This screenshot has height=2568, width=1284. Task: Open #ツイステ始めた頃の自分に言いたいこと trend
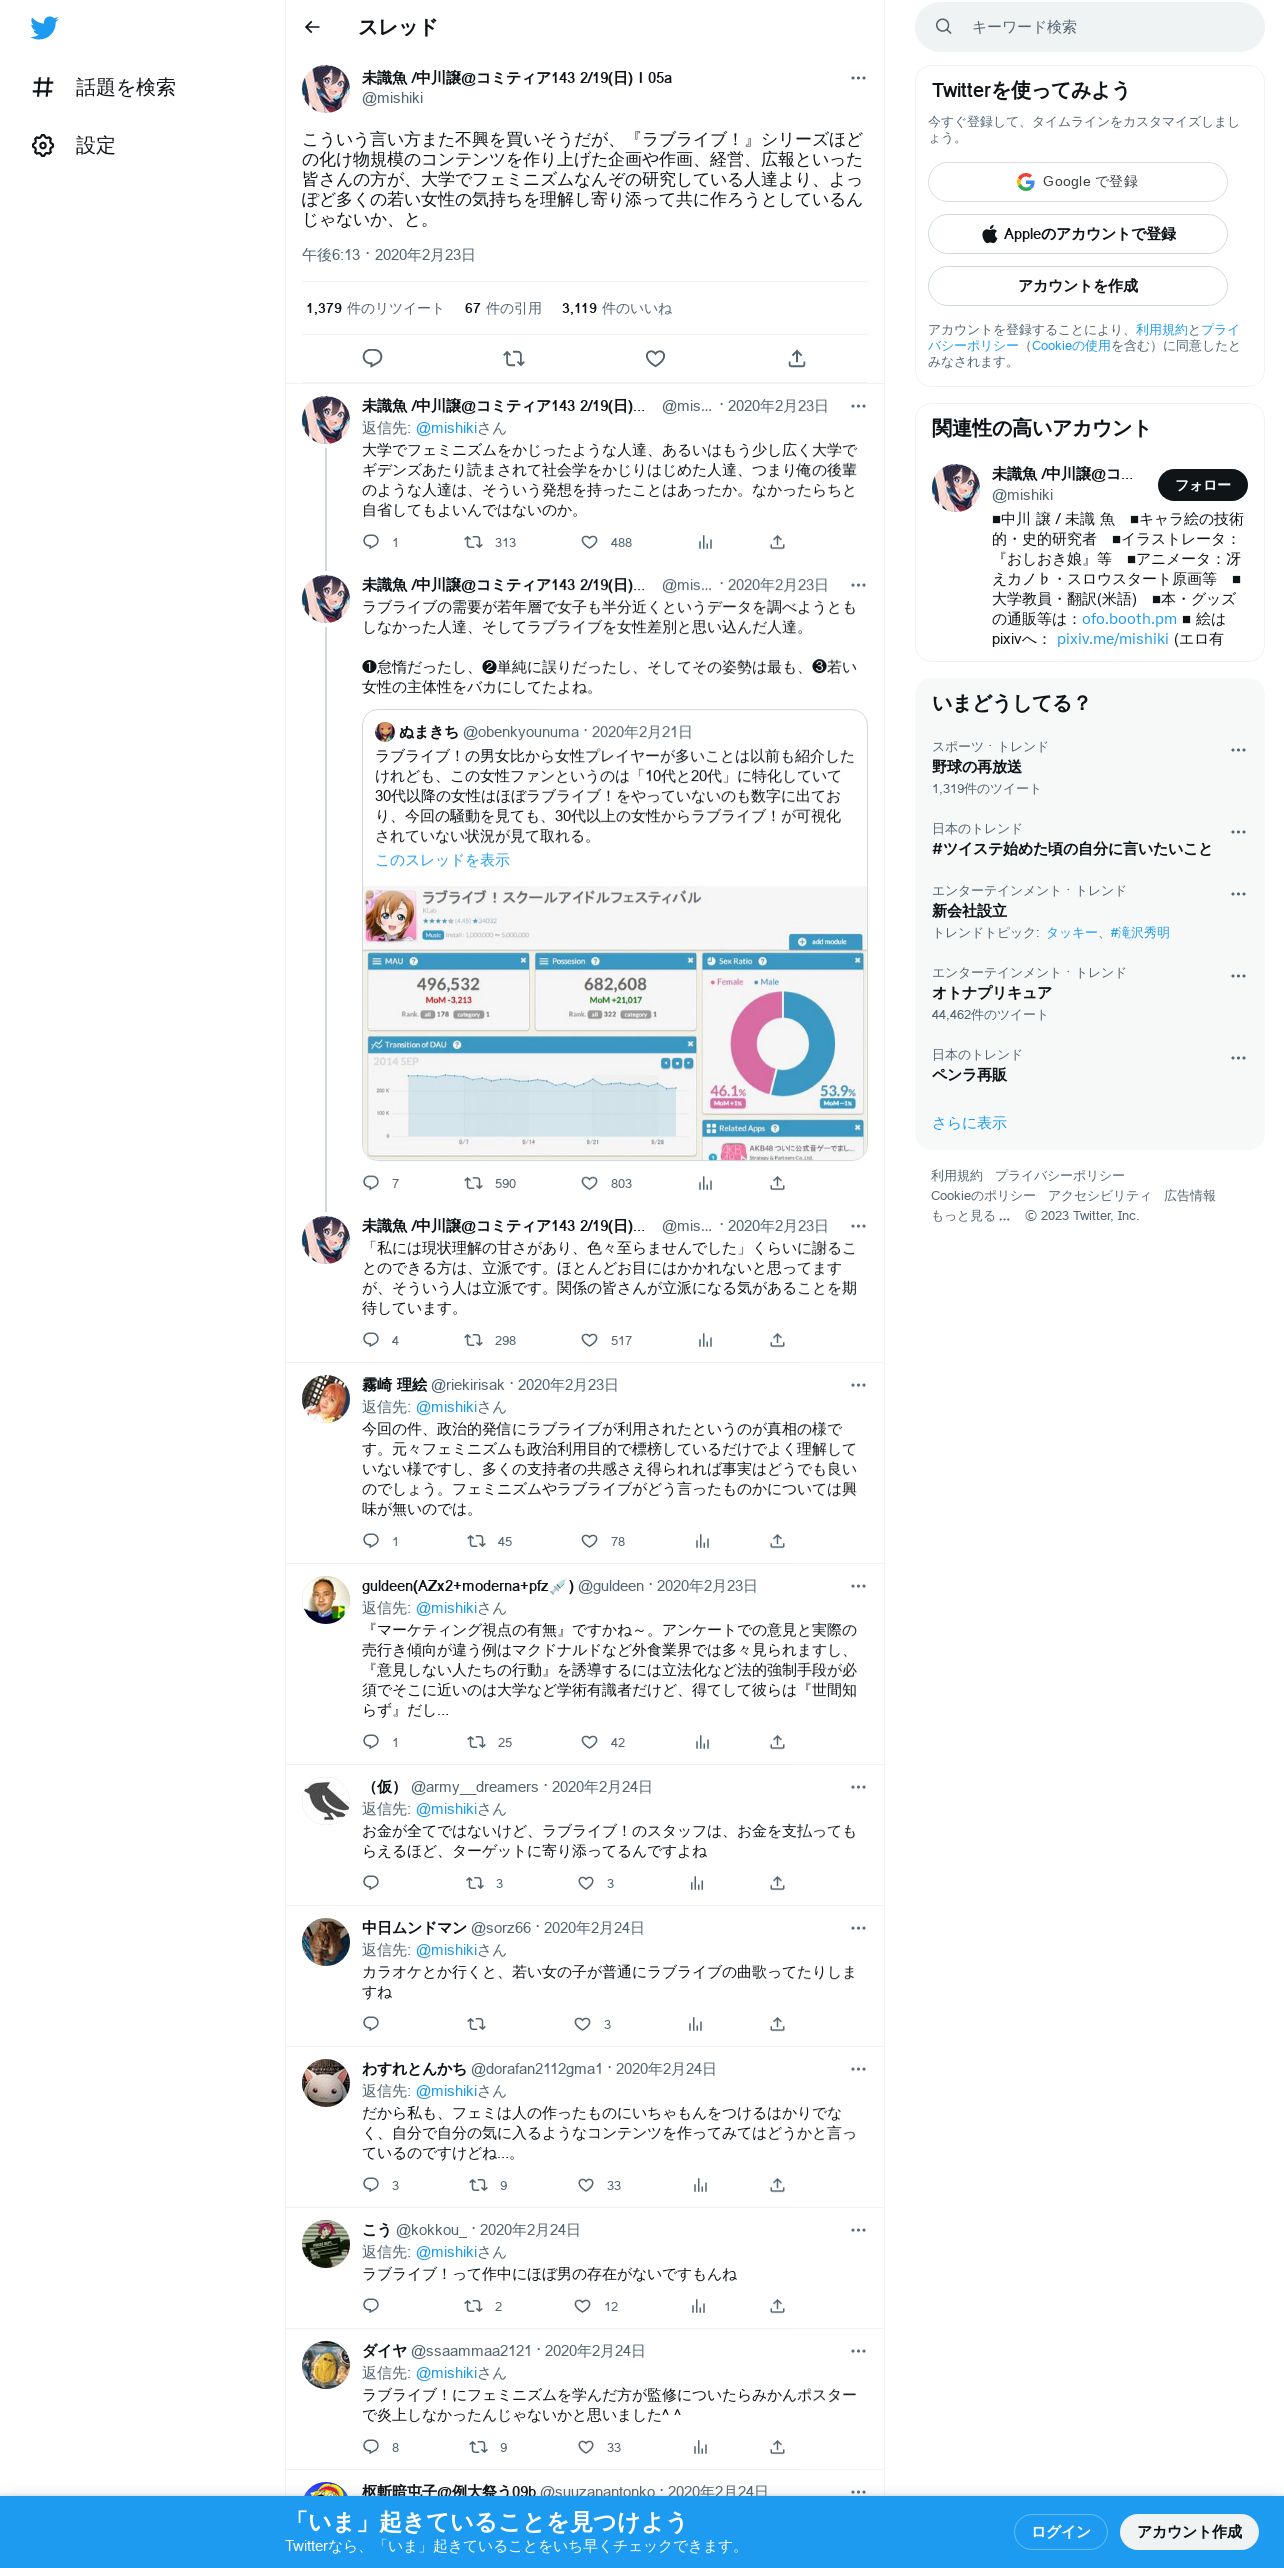pos(1072,849)
